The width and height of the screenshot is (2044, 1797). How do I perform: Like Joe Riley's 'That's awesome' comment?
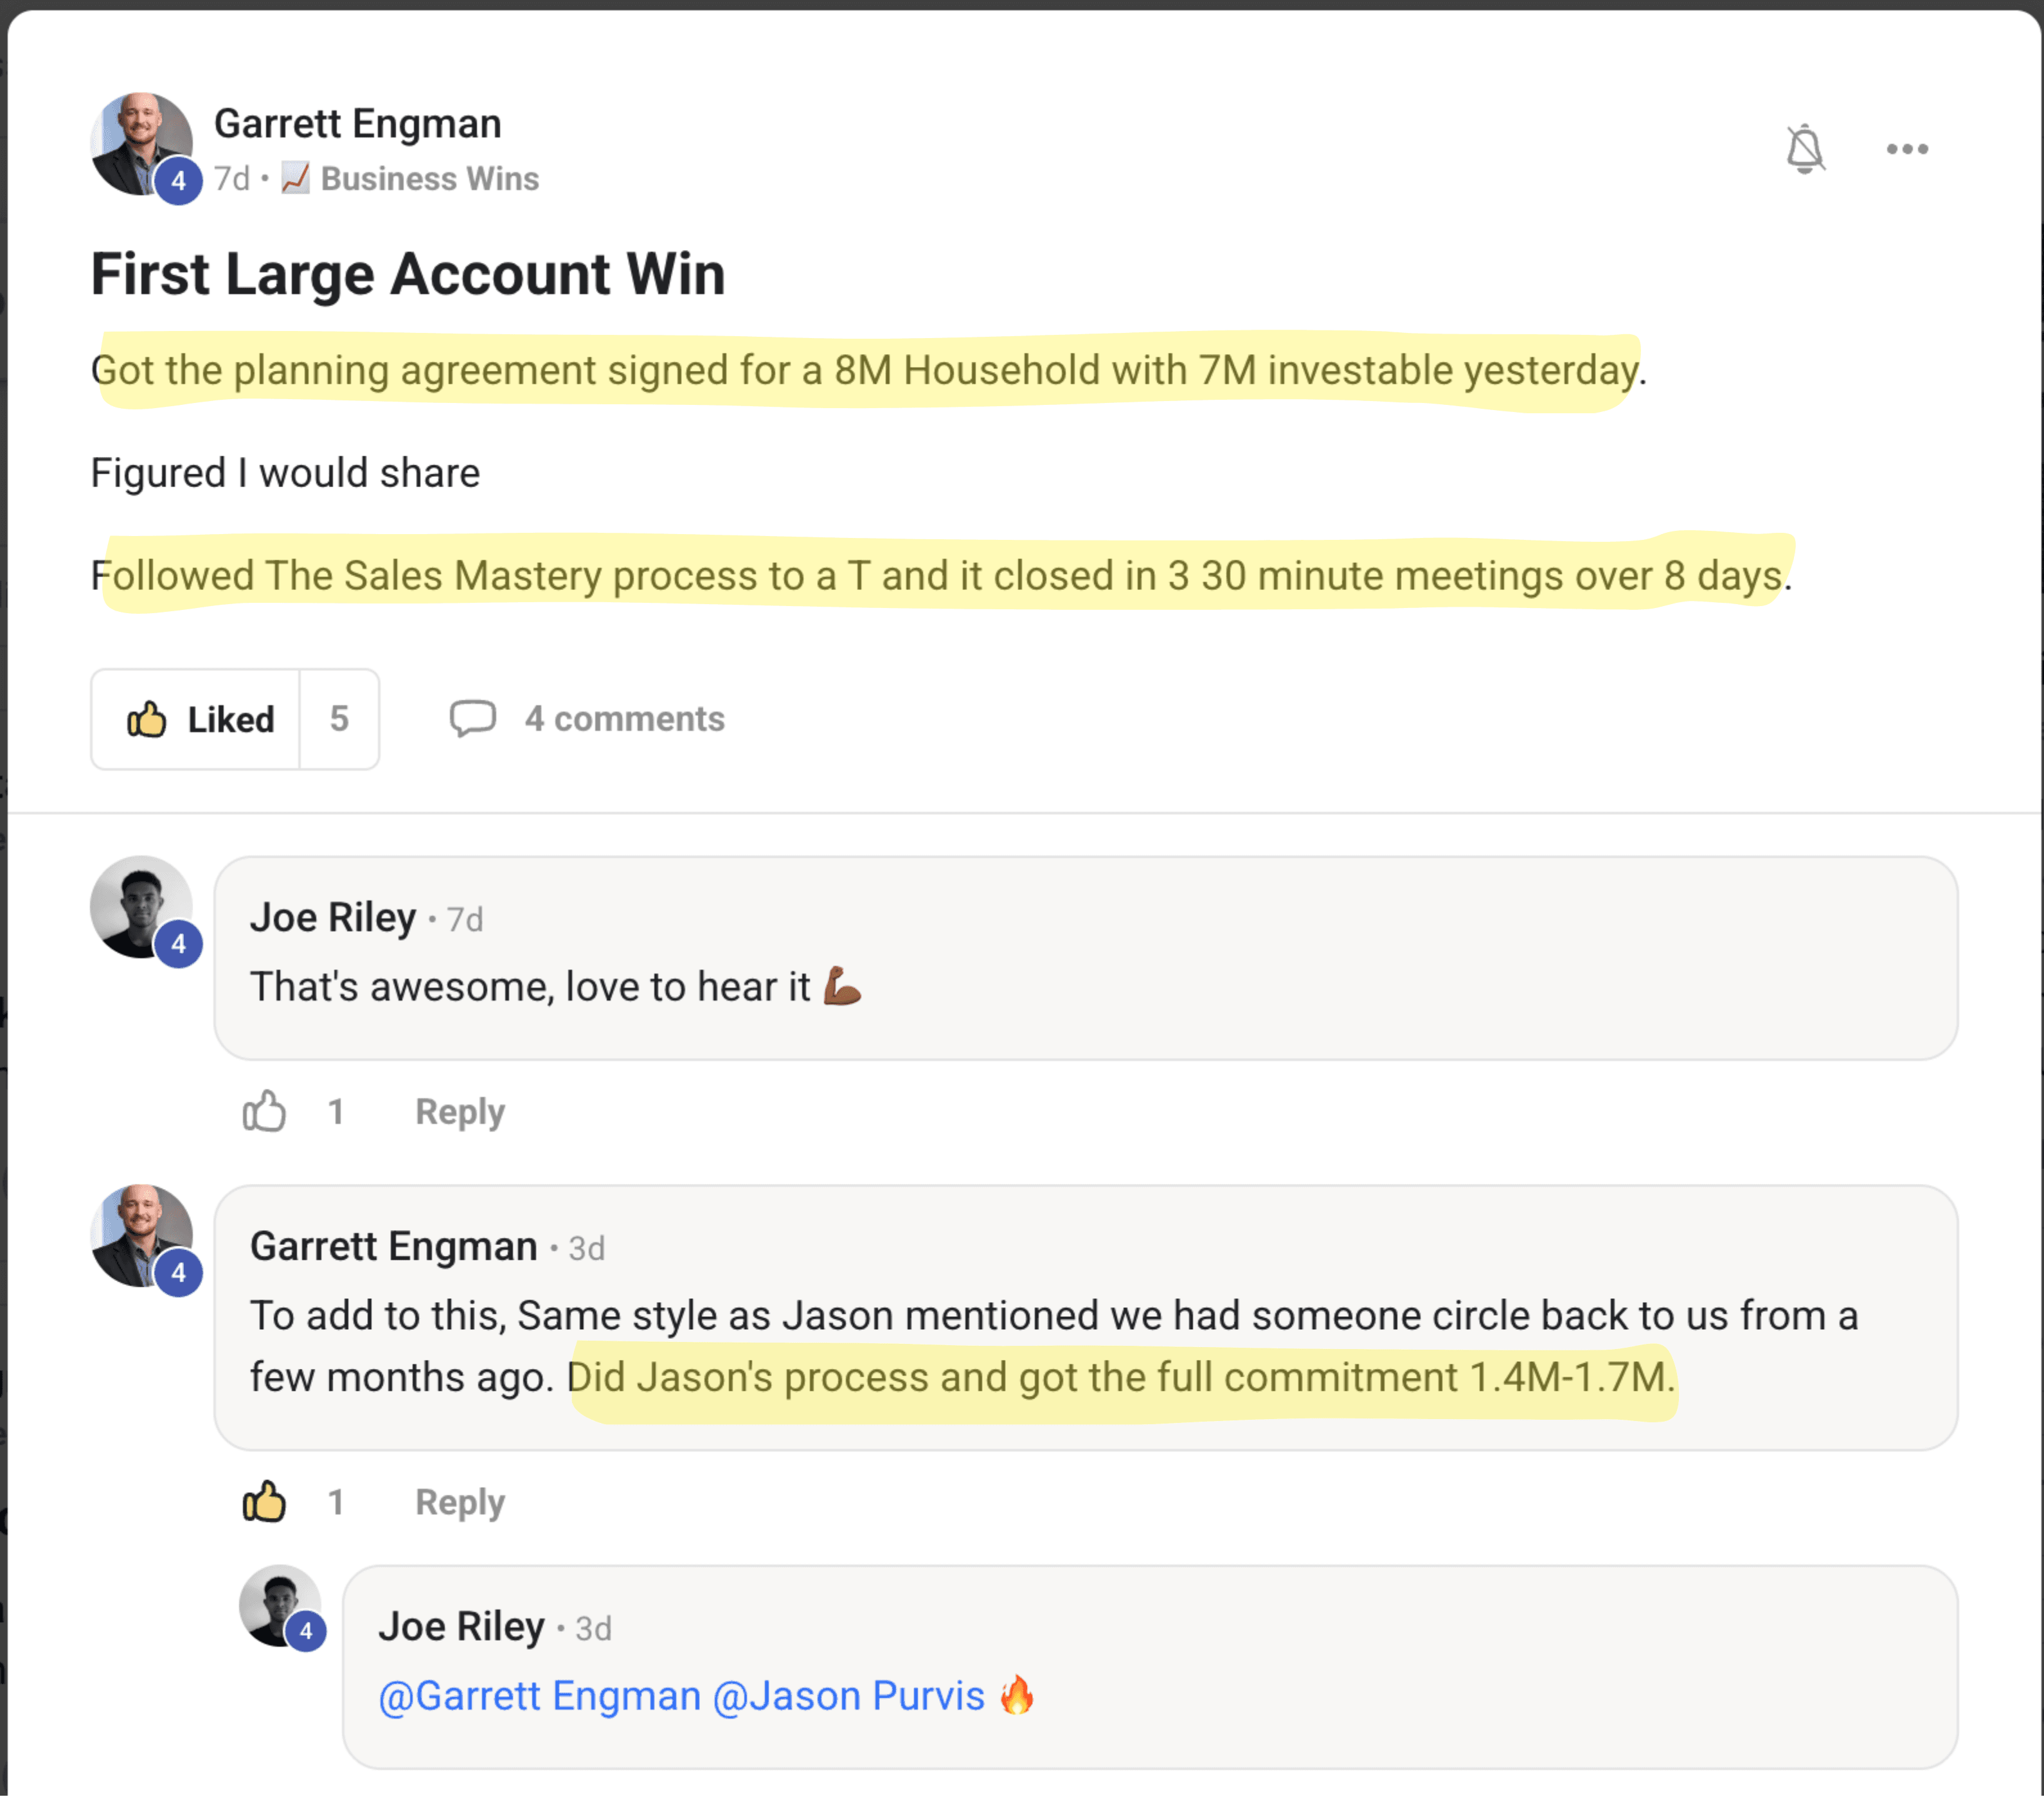[264, 1111]
